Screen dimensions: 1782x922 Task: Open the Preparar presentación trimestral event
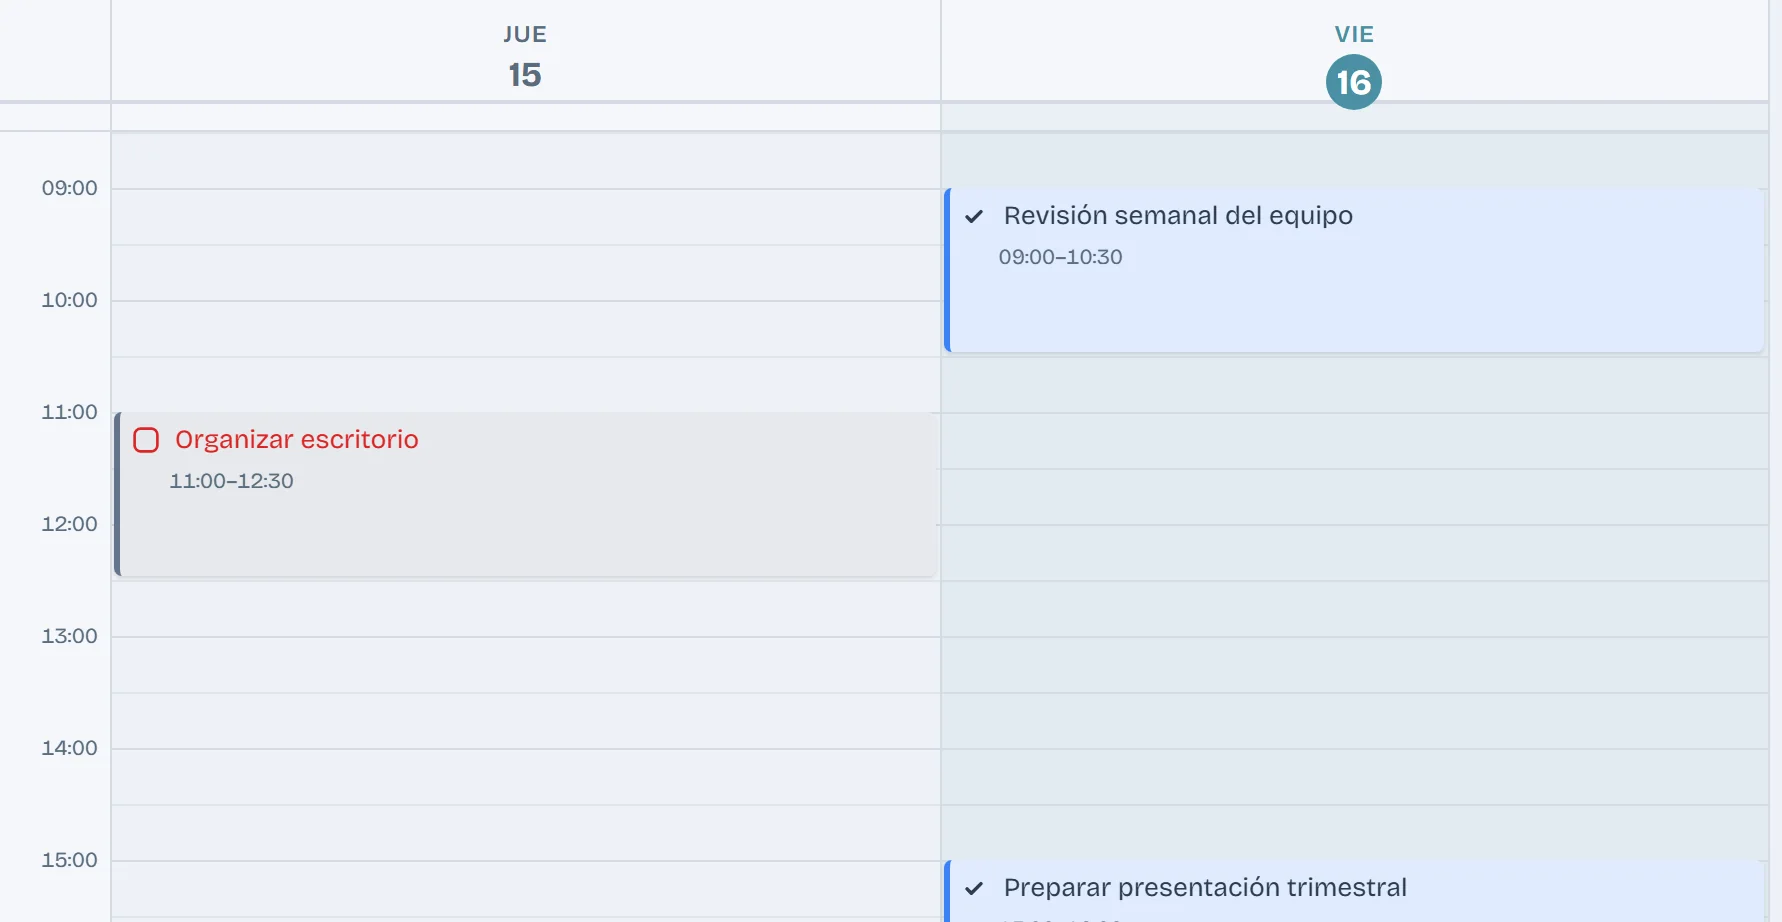(1354, 891)
